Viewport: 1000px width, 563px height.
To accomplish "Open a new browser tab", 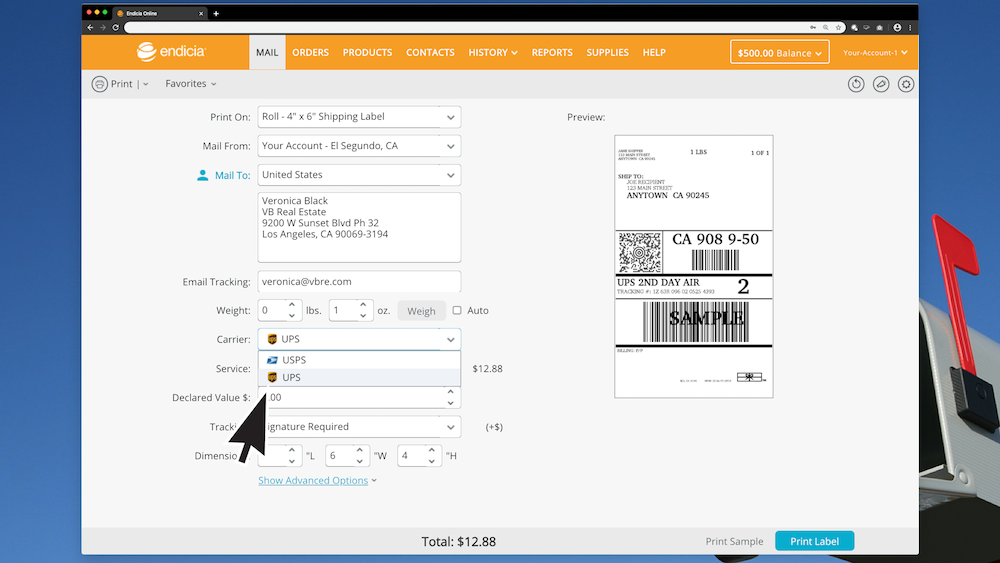I will pyautogui.click(x=216, y=13).
